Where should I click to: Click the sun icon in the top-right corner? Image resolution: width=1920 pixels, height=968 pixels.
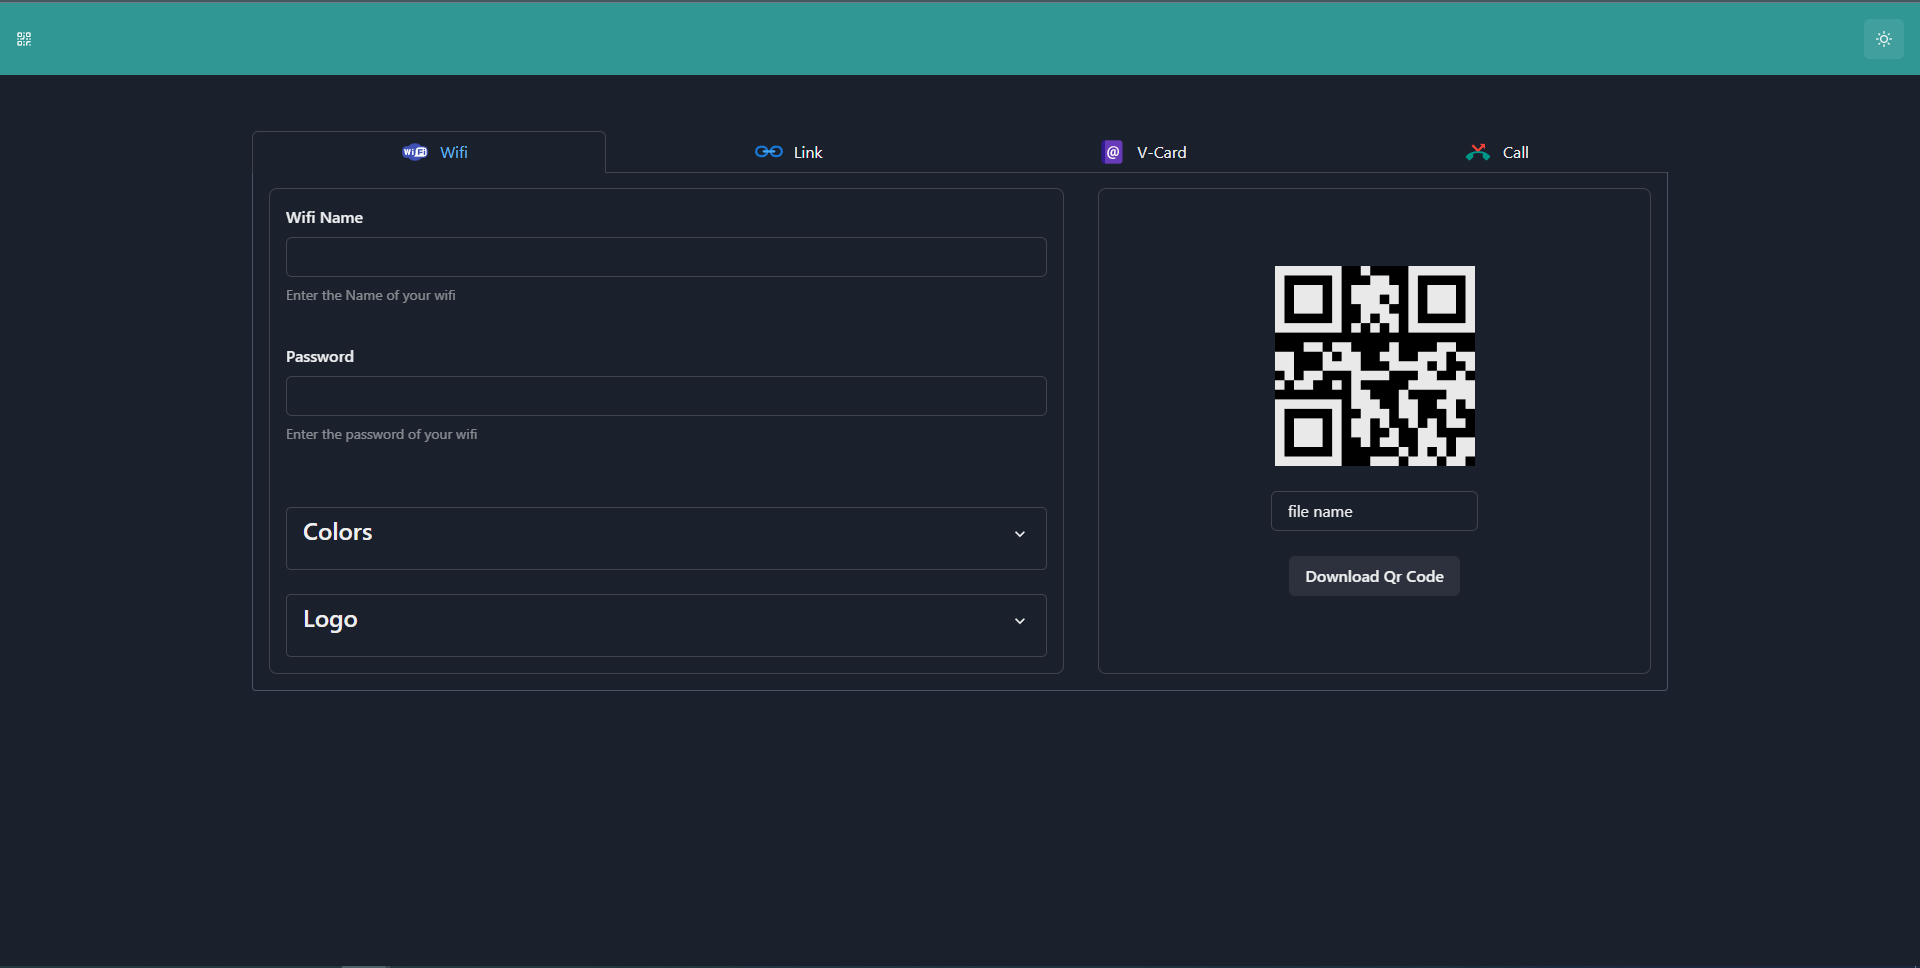[1884, 39]
